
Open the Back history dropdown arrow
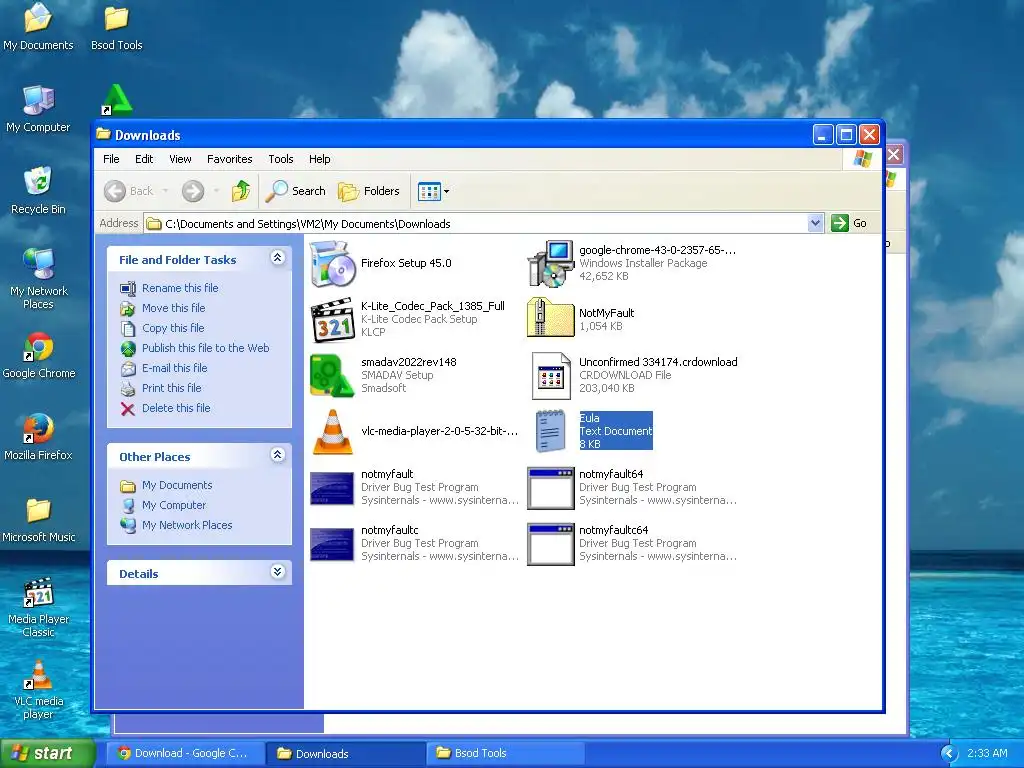(x=165, y=191)
